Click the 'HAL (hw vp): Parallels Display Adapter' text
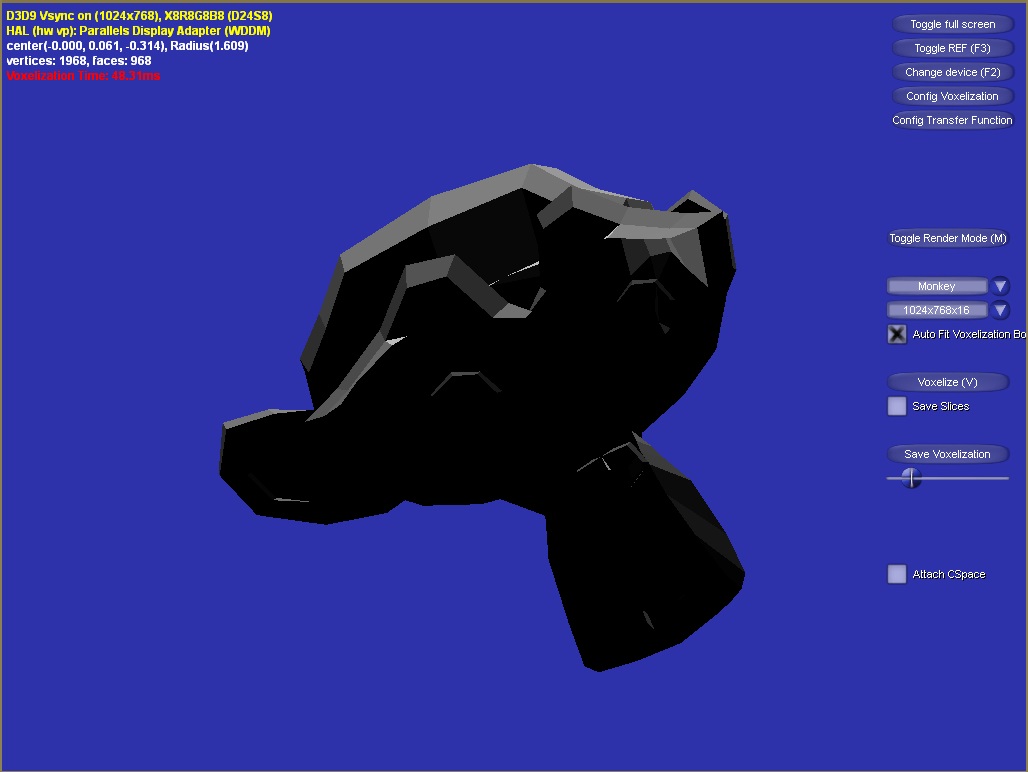 point(138,31)
